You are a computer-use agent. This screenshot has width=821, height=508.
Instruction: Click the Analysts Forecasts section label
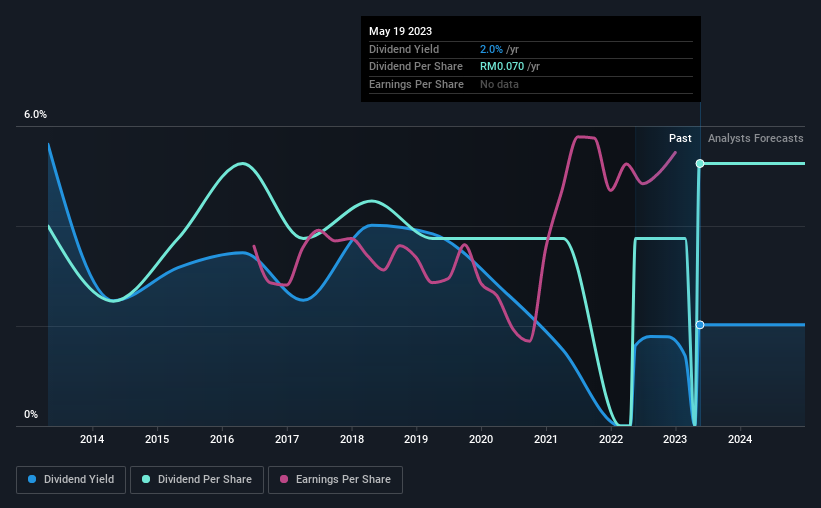756,138
